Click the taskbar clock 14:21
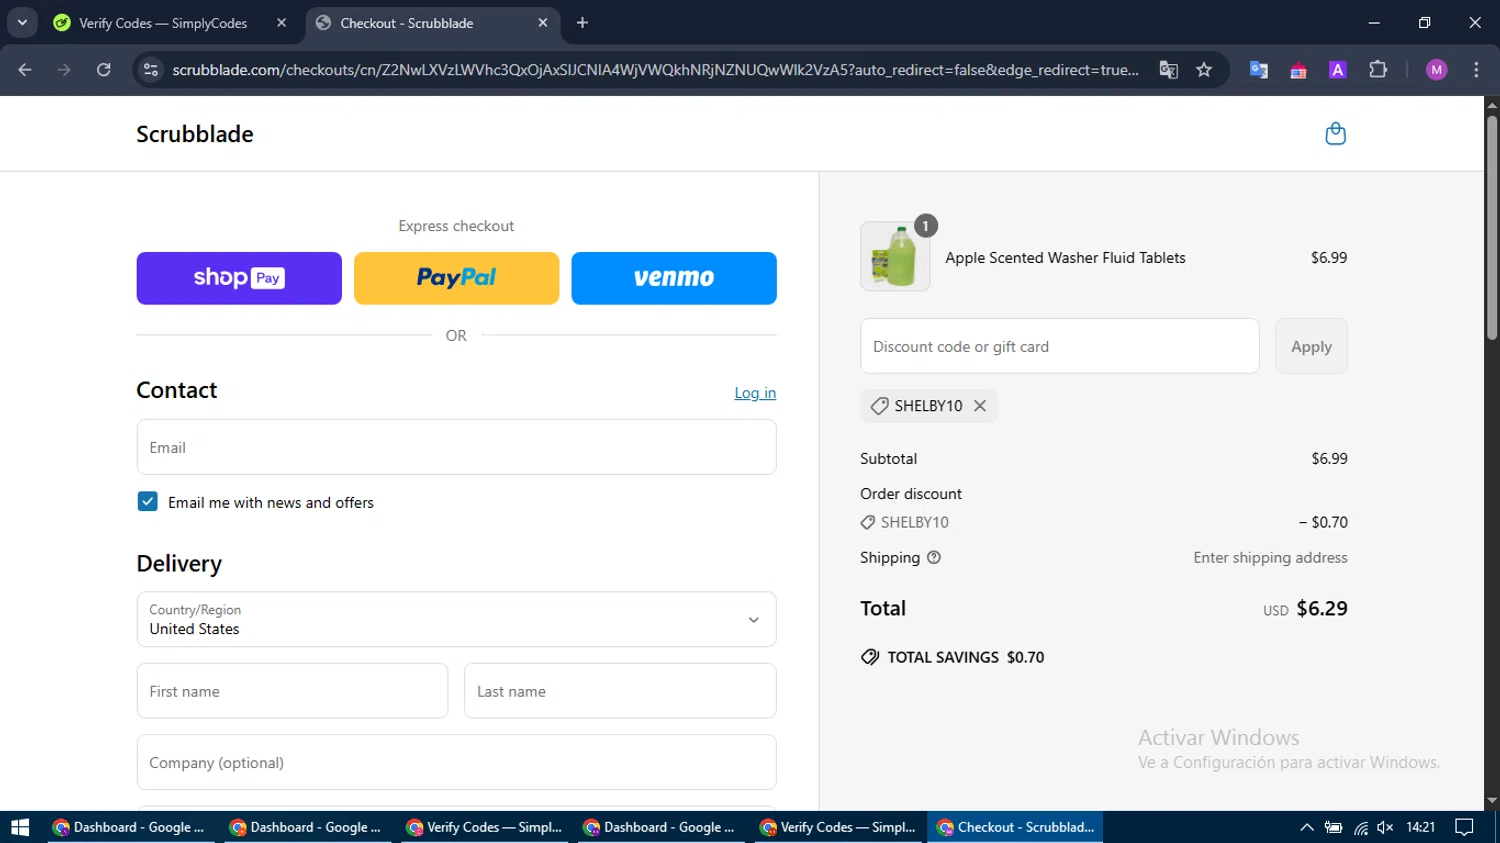 1420,827
